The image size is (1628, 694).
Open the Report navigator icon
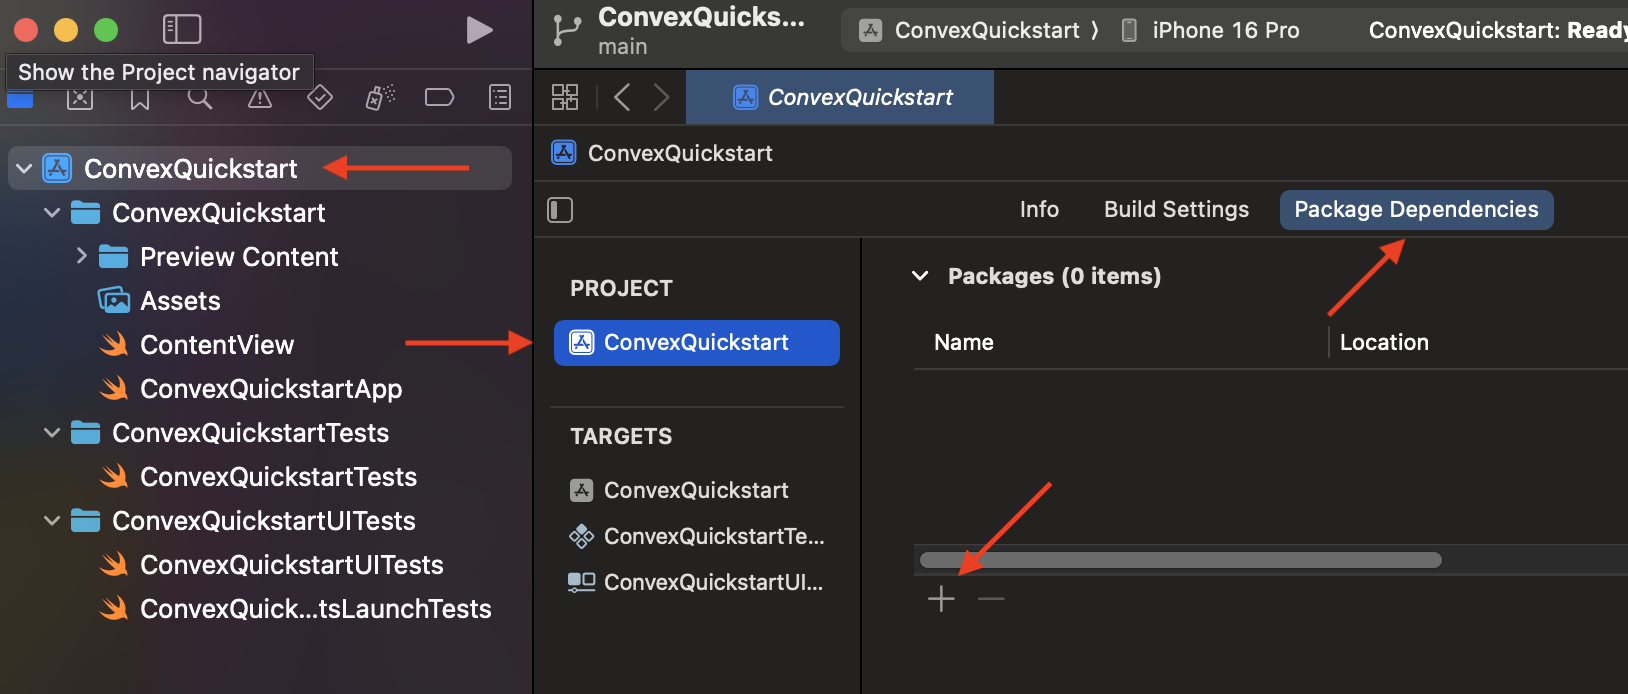pyautogui.click(x=500, y=97)
